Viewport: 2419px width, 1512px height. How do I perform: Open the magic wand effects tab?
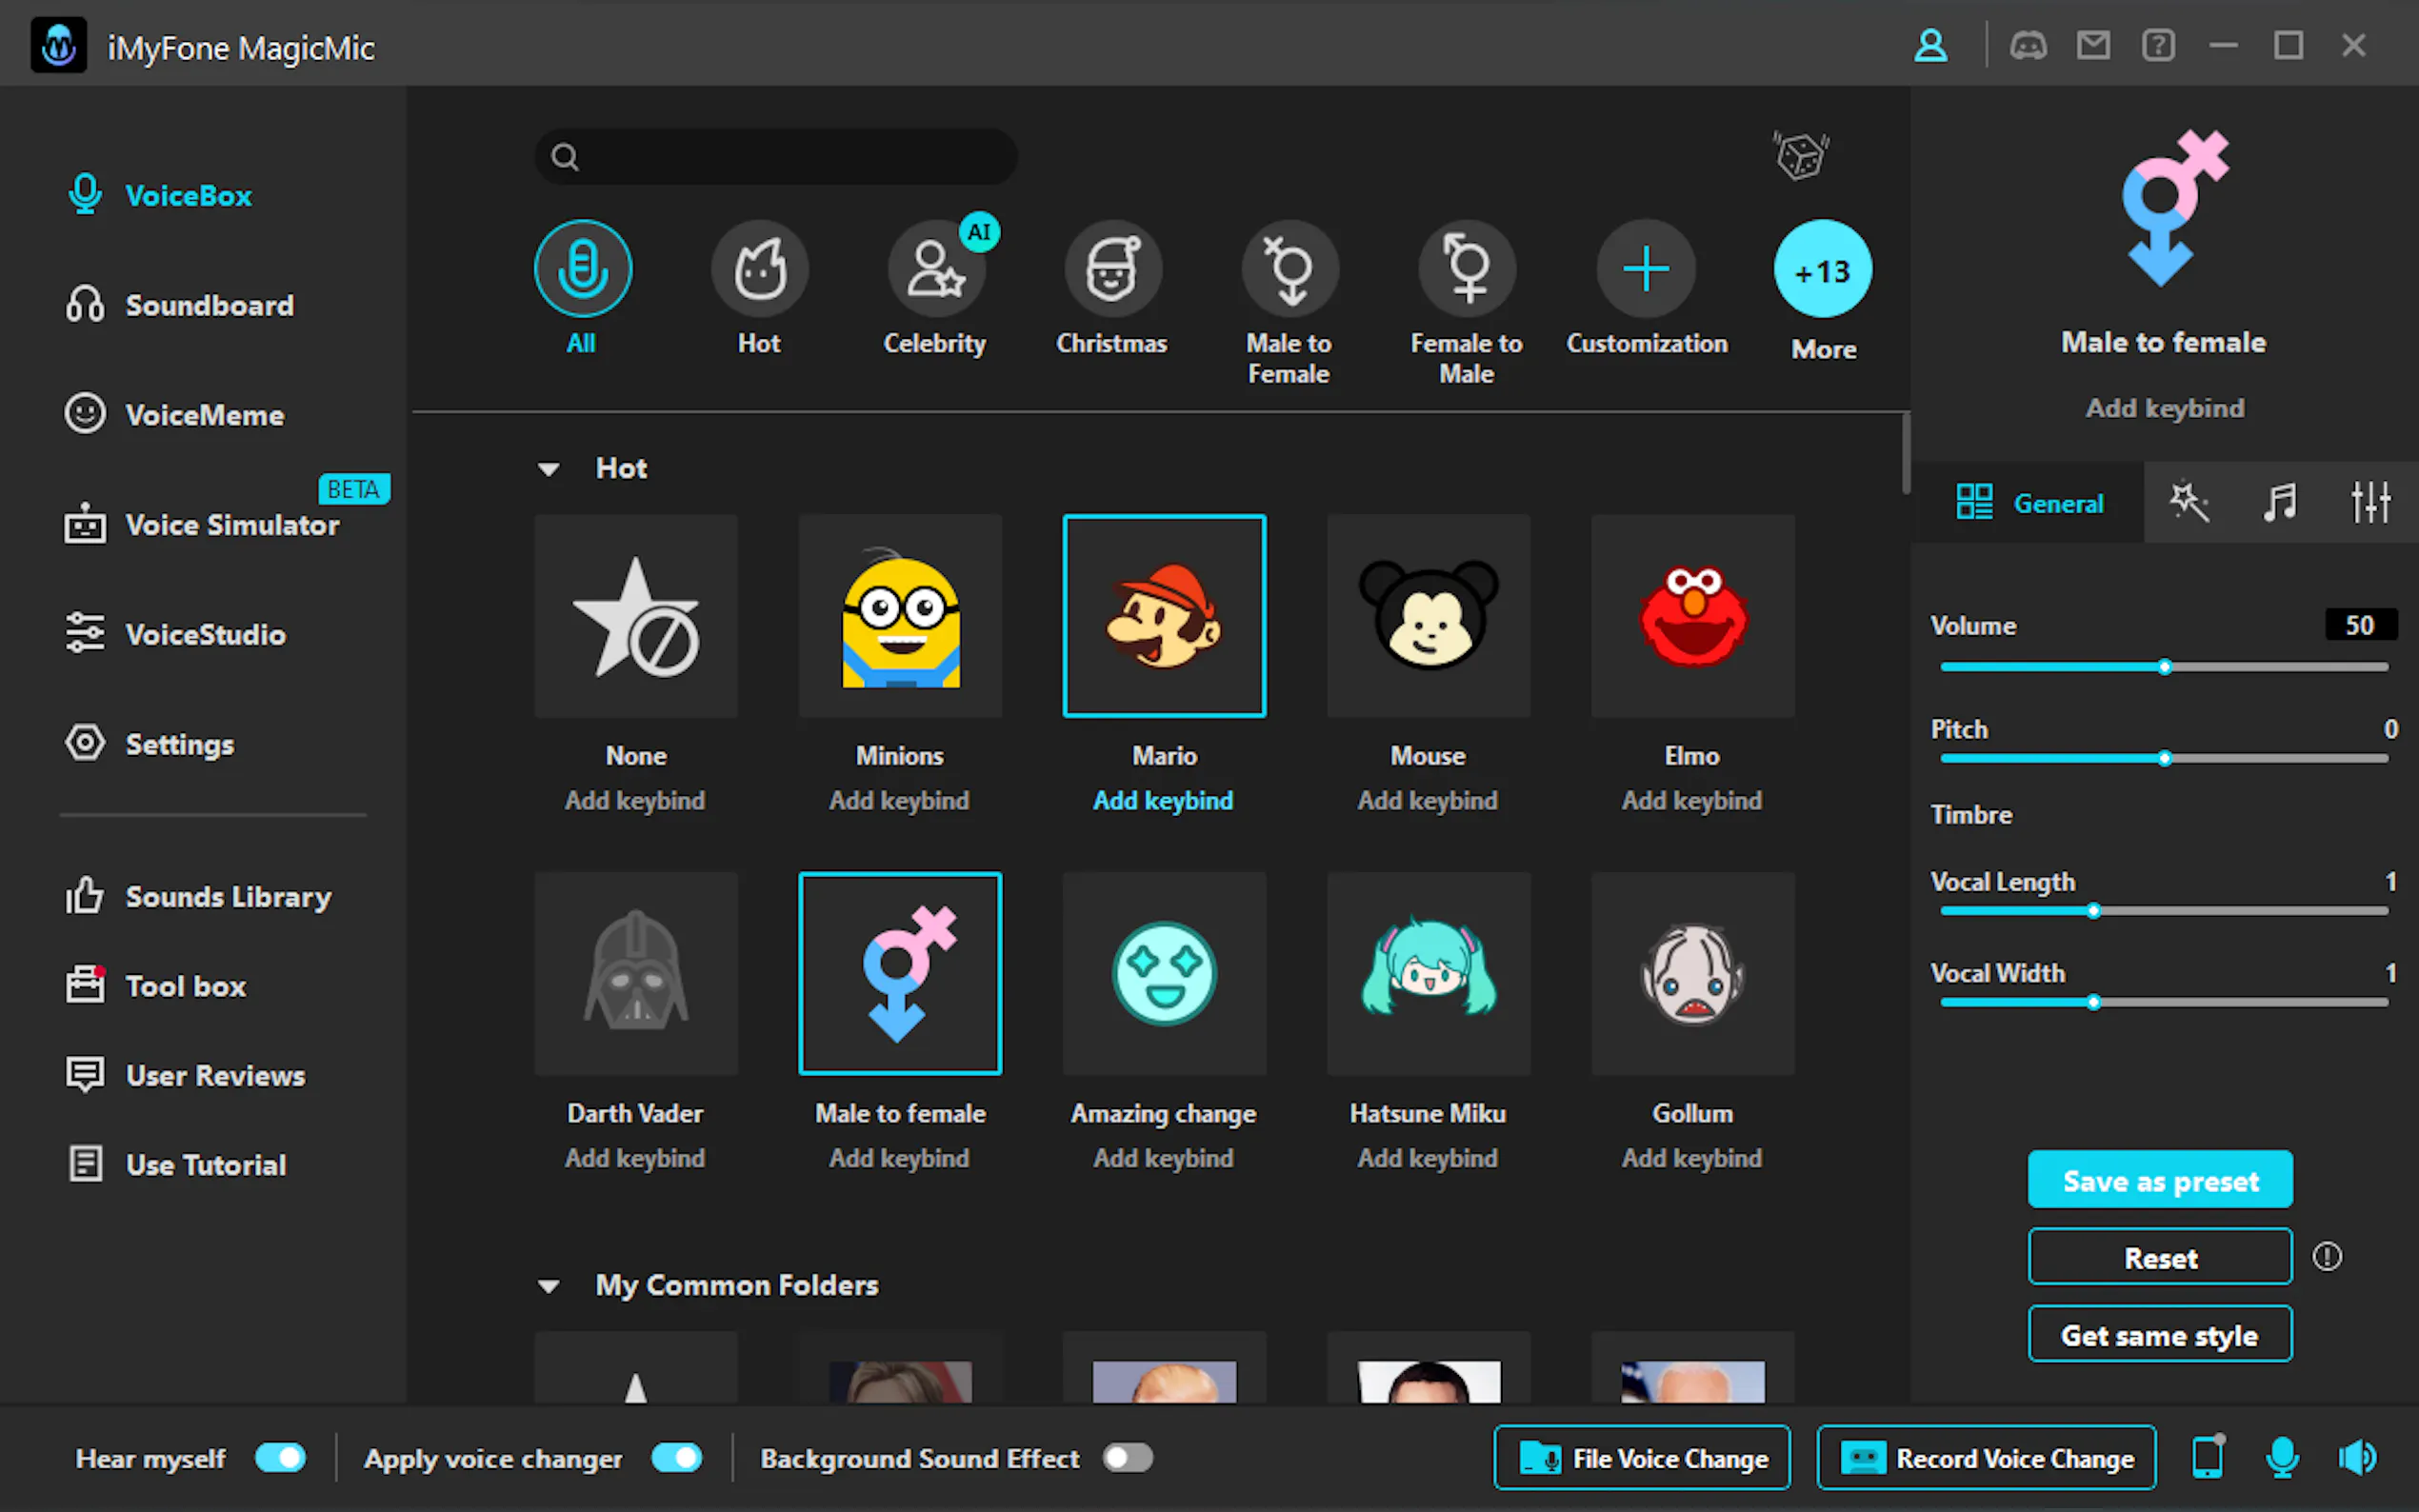[x=2188, y=502]
